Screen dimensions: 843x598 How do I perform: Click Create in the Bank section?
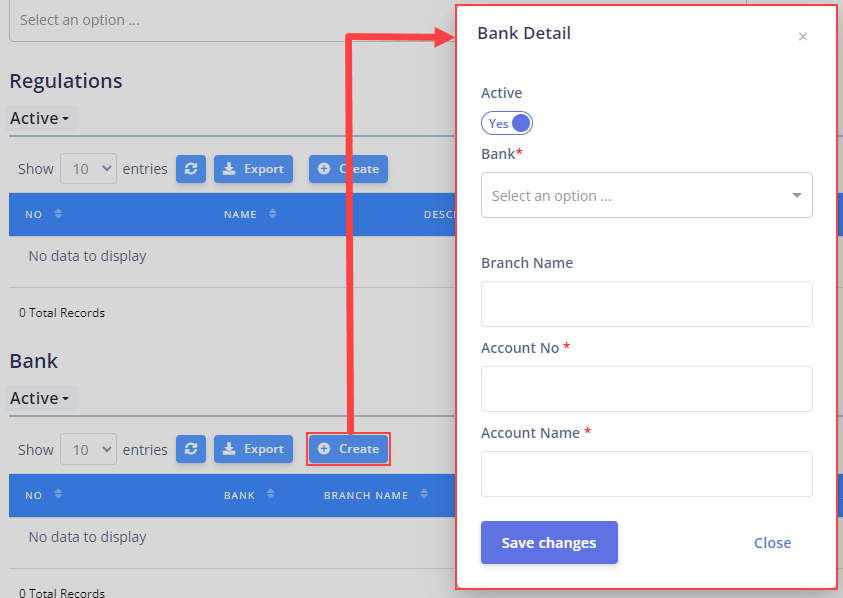[348, 449]
